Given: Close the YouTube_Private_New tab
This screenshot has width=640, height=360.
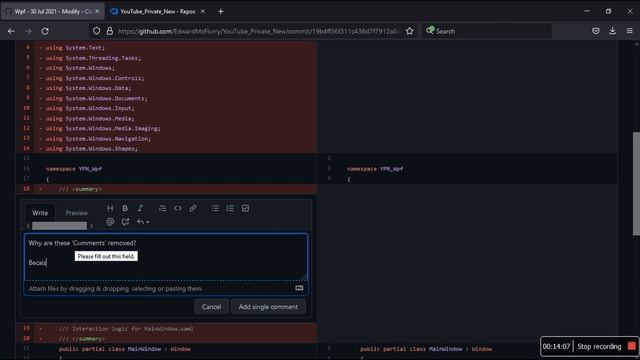Looking at the screenshot, I should pyautogui.click(x=202, y=11).
